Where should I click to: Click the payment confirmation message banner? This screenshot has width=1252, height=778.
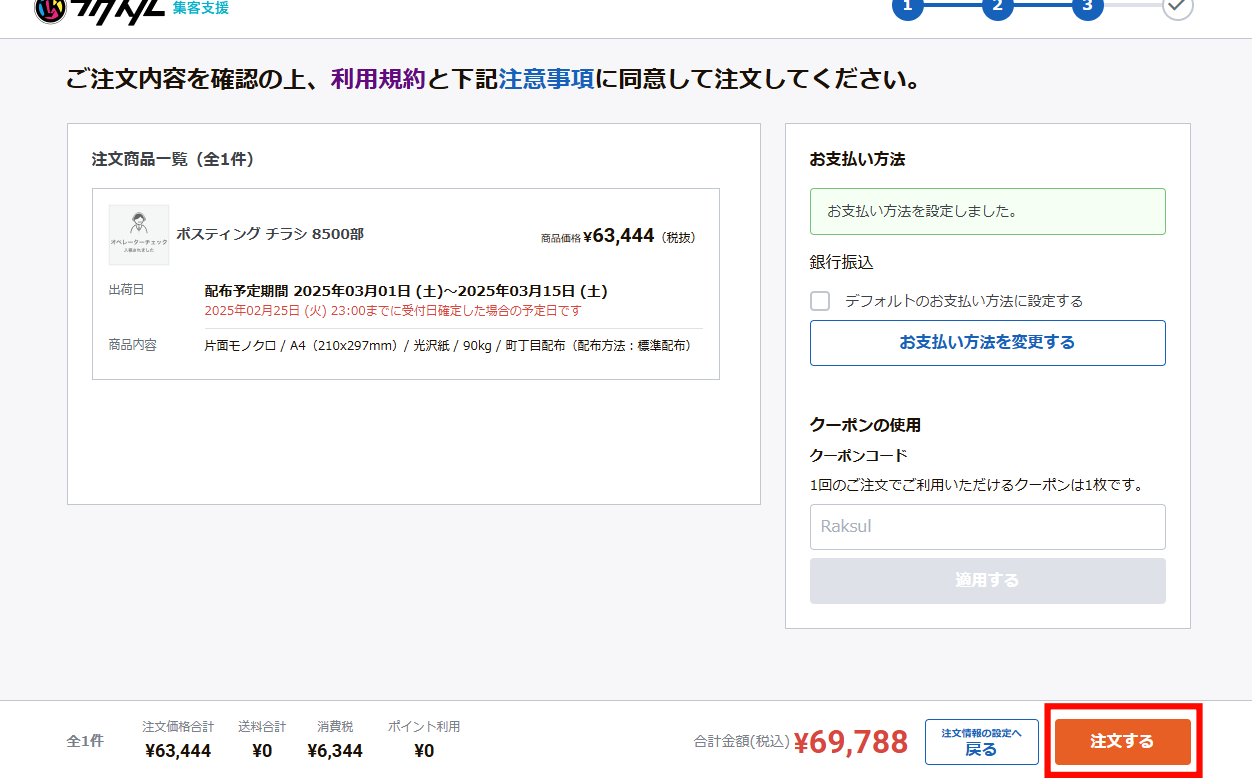coord(987,211)
